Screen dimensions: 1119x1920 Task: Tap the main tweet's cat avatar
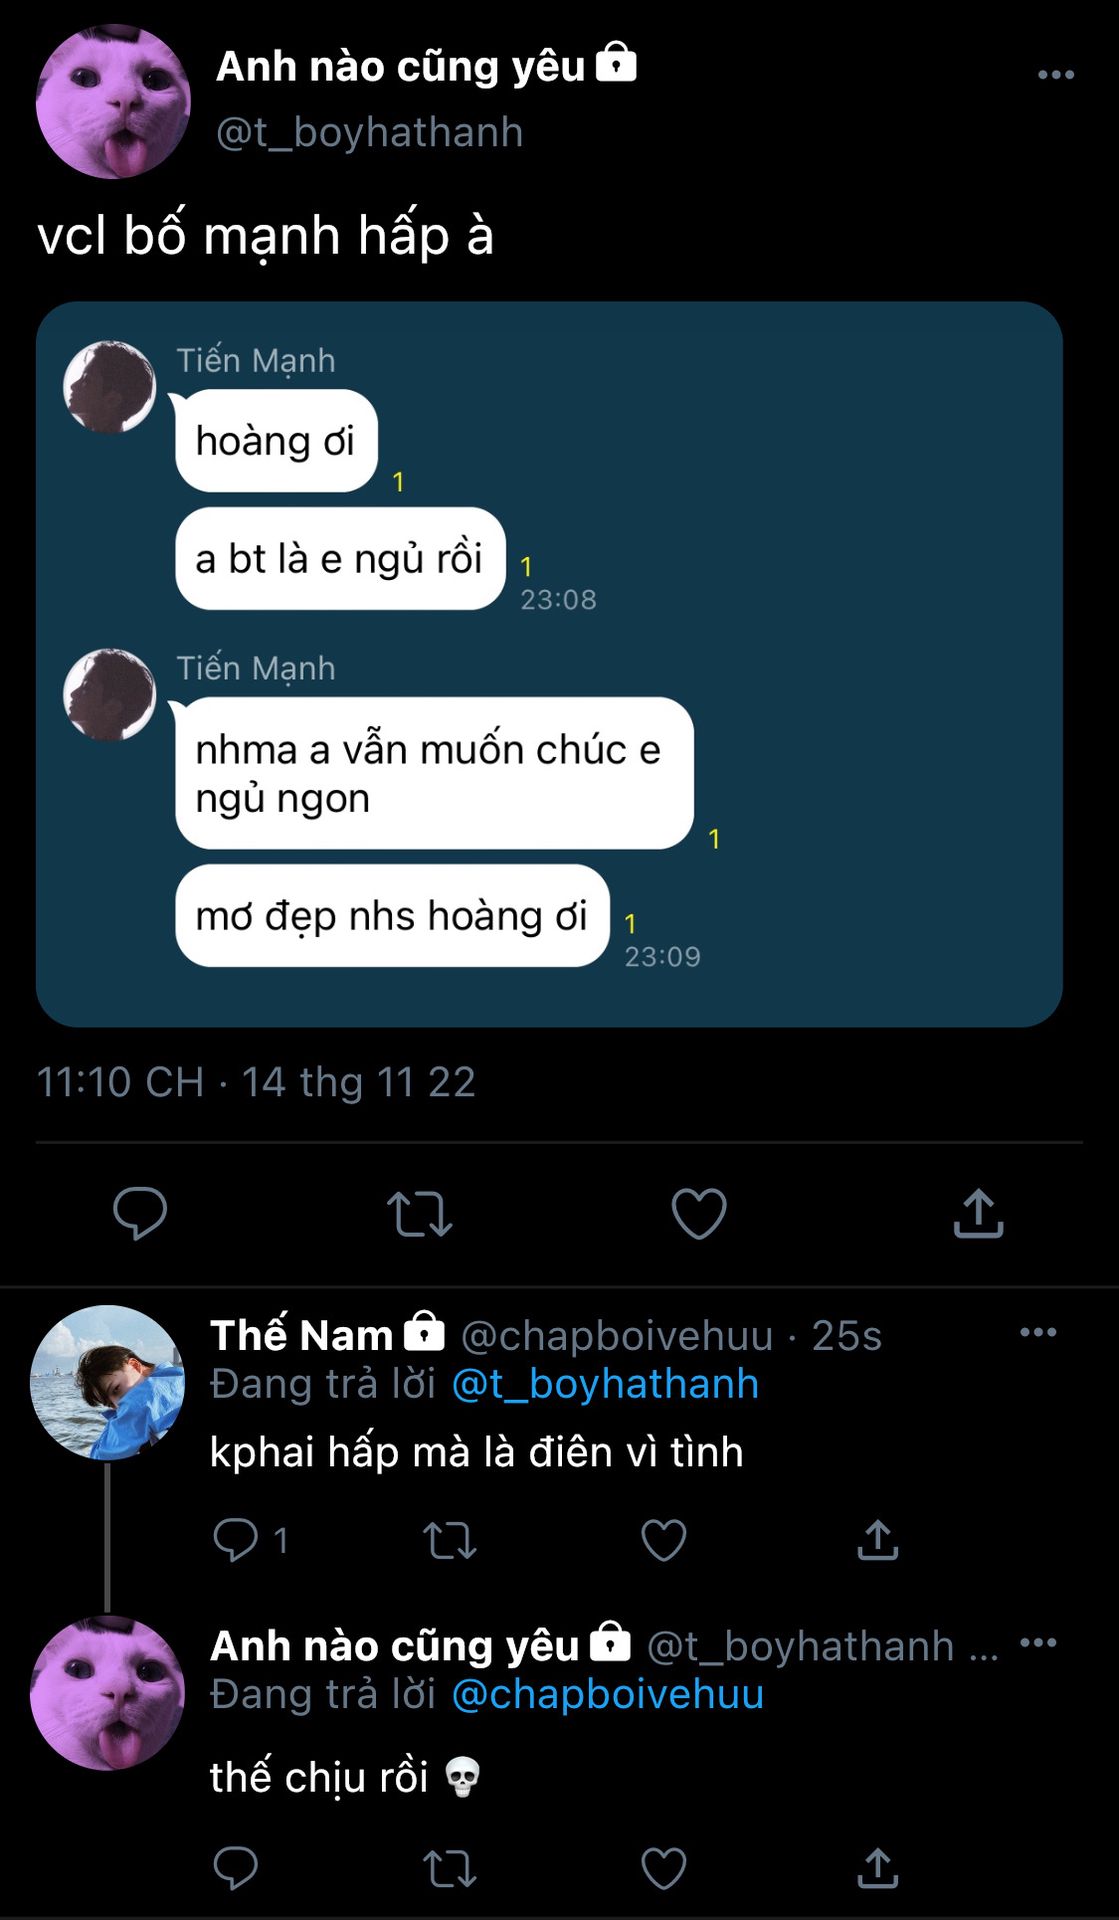point(113,102)
